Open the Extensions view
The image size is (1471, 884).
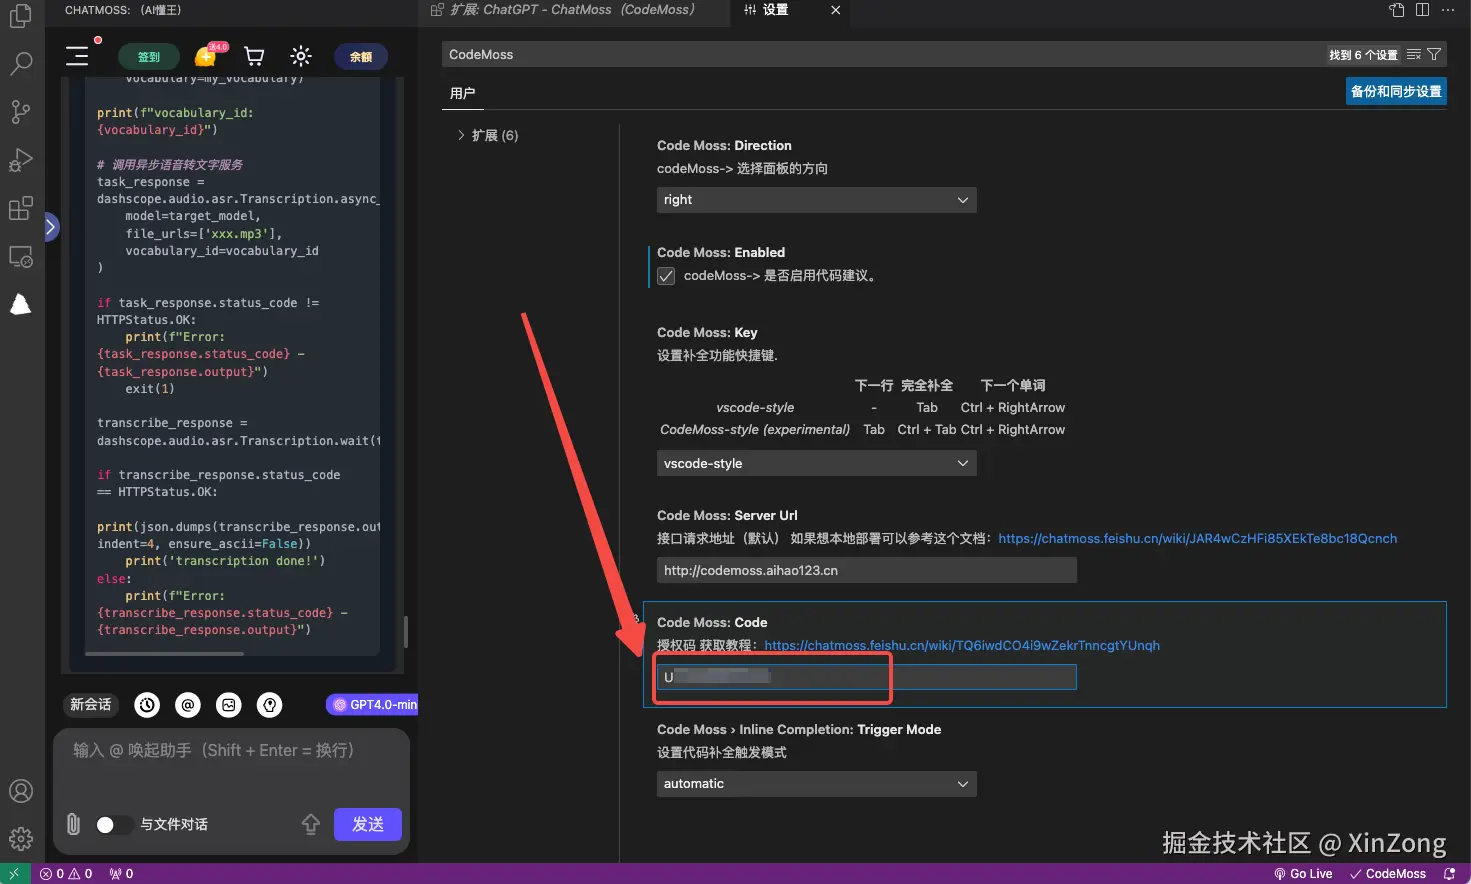pyautogui.click(x=20, y=208)
